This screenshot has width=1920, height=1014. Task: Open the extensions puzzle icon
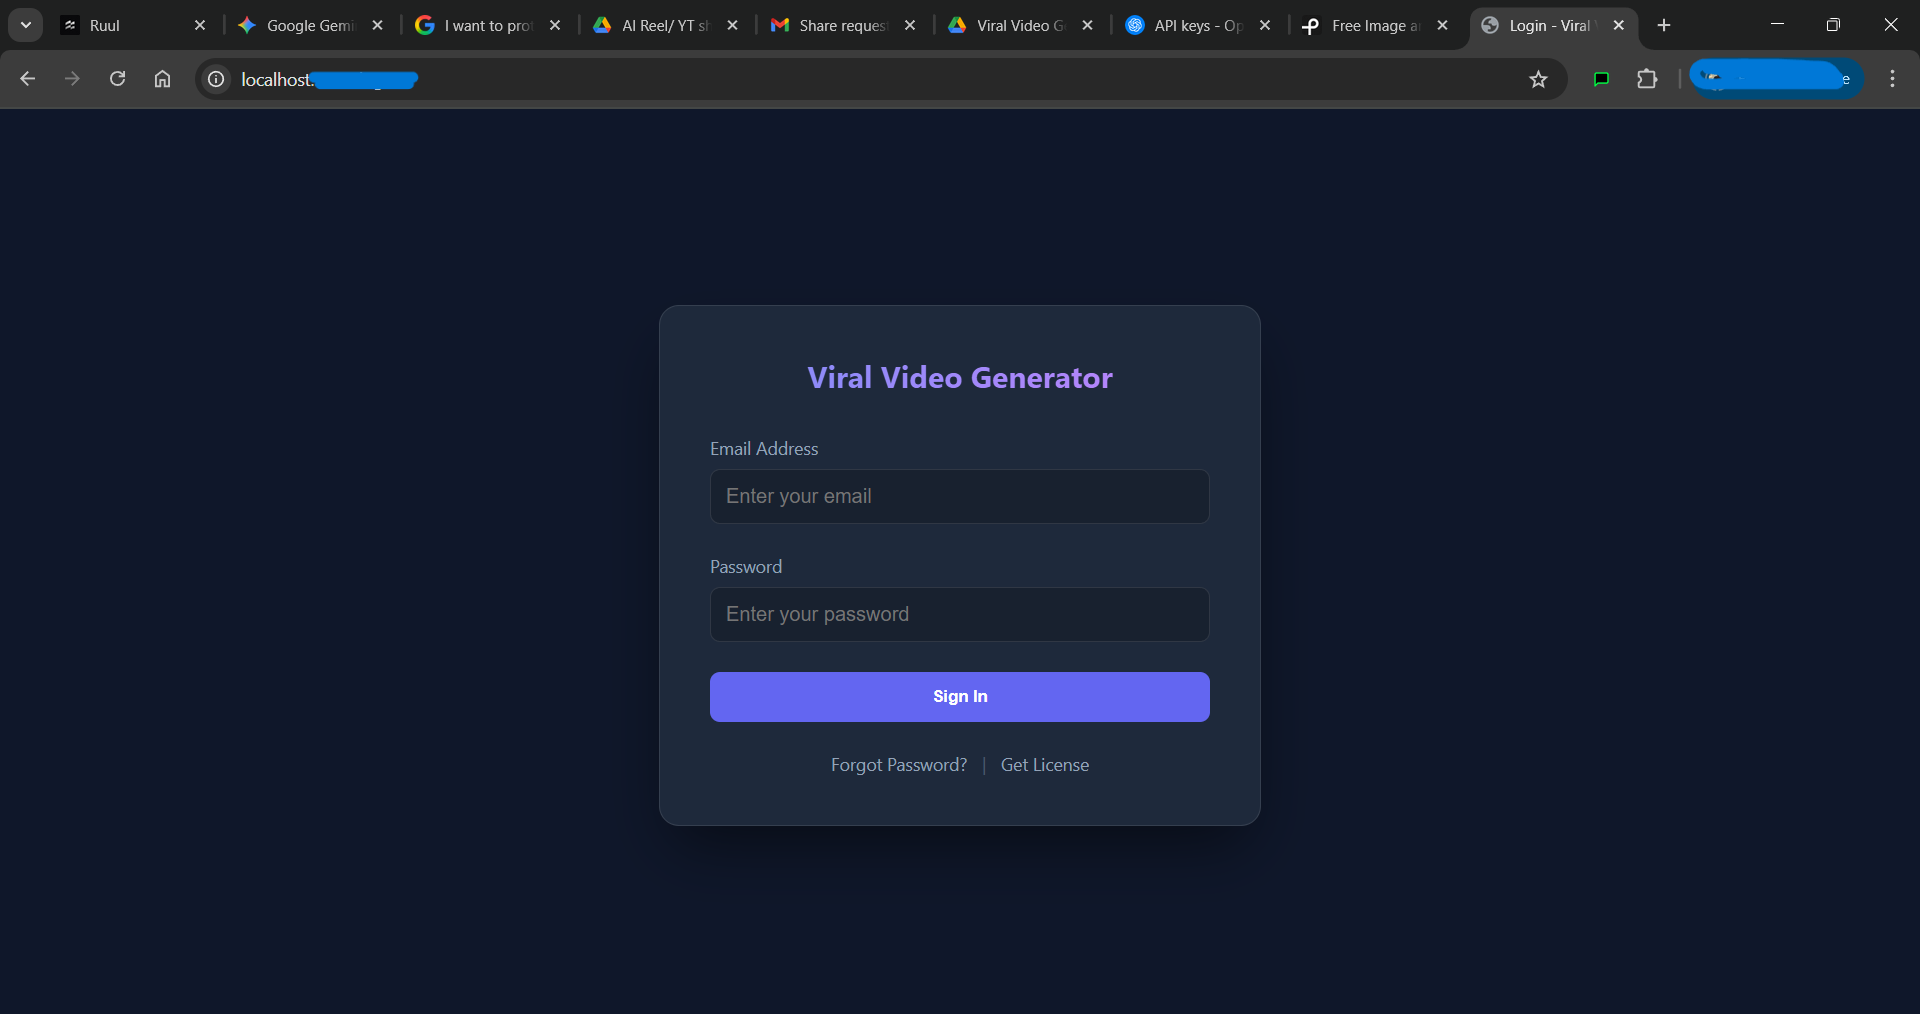click(1648, 79)
